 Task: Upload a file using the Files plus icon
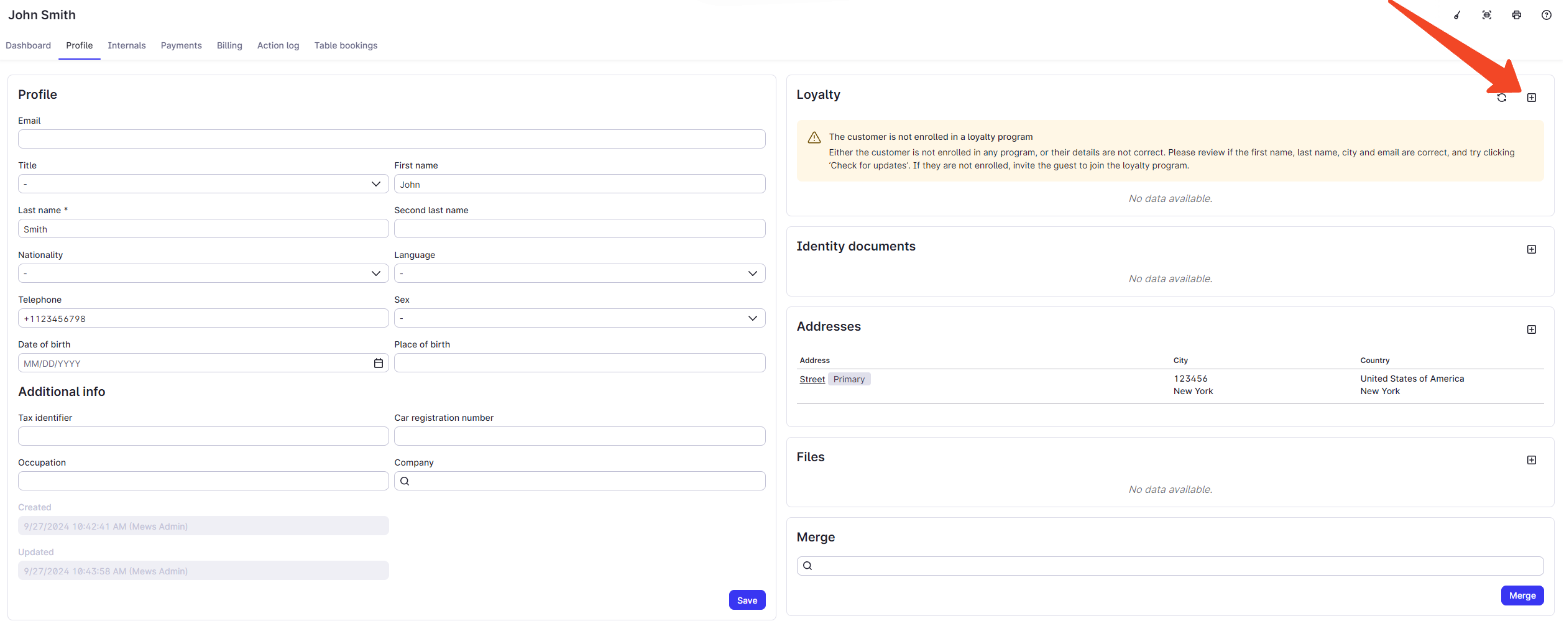[1531, 459]
